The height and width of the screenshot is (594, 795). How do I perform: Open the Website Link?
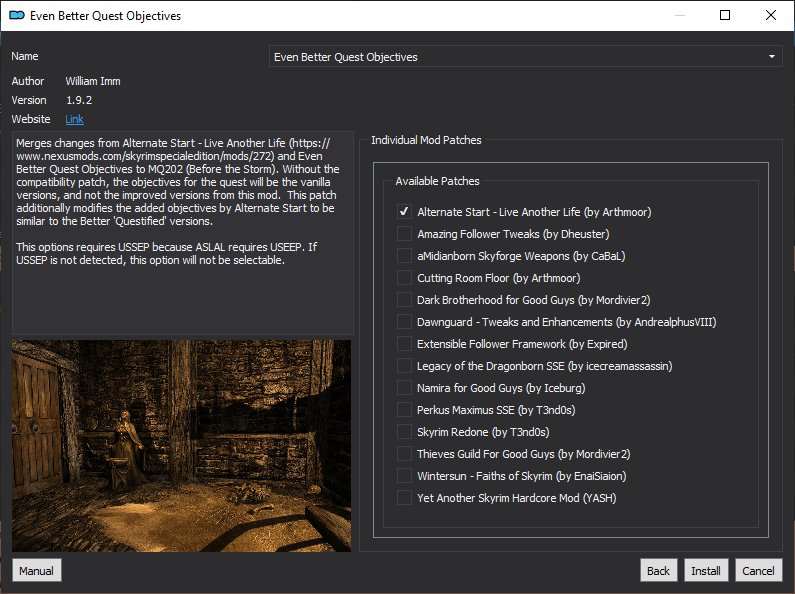(x=74, y=119)
